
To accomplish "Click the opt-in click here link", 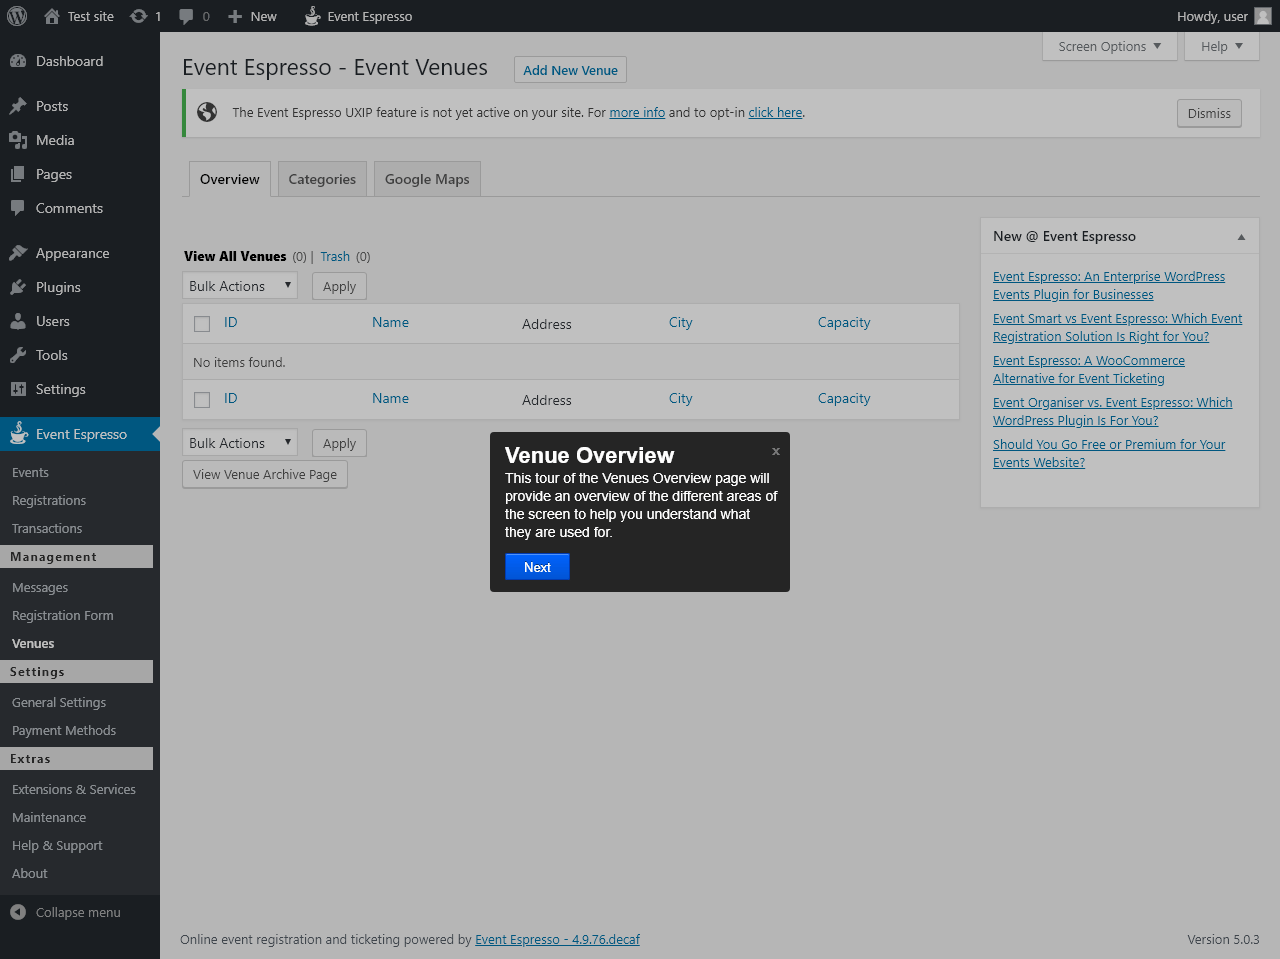I will pos(775,112).
